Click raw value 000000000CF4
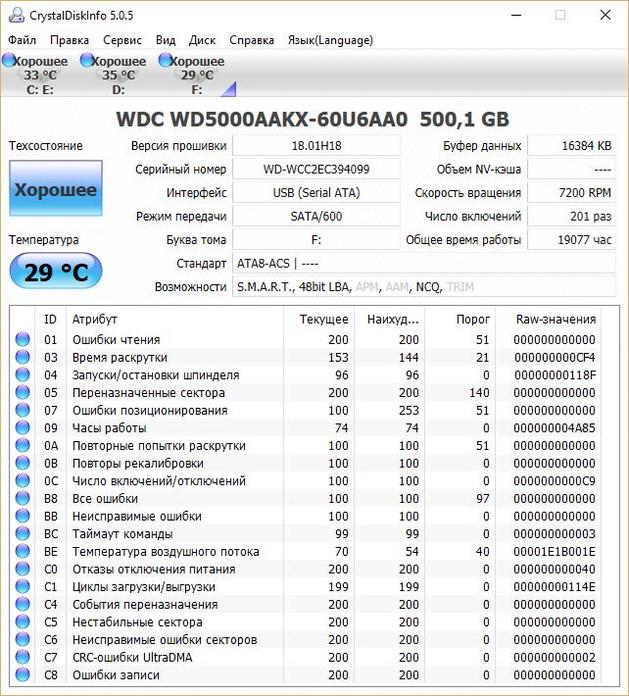Screen dimensions: 629x696 554,357
